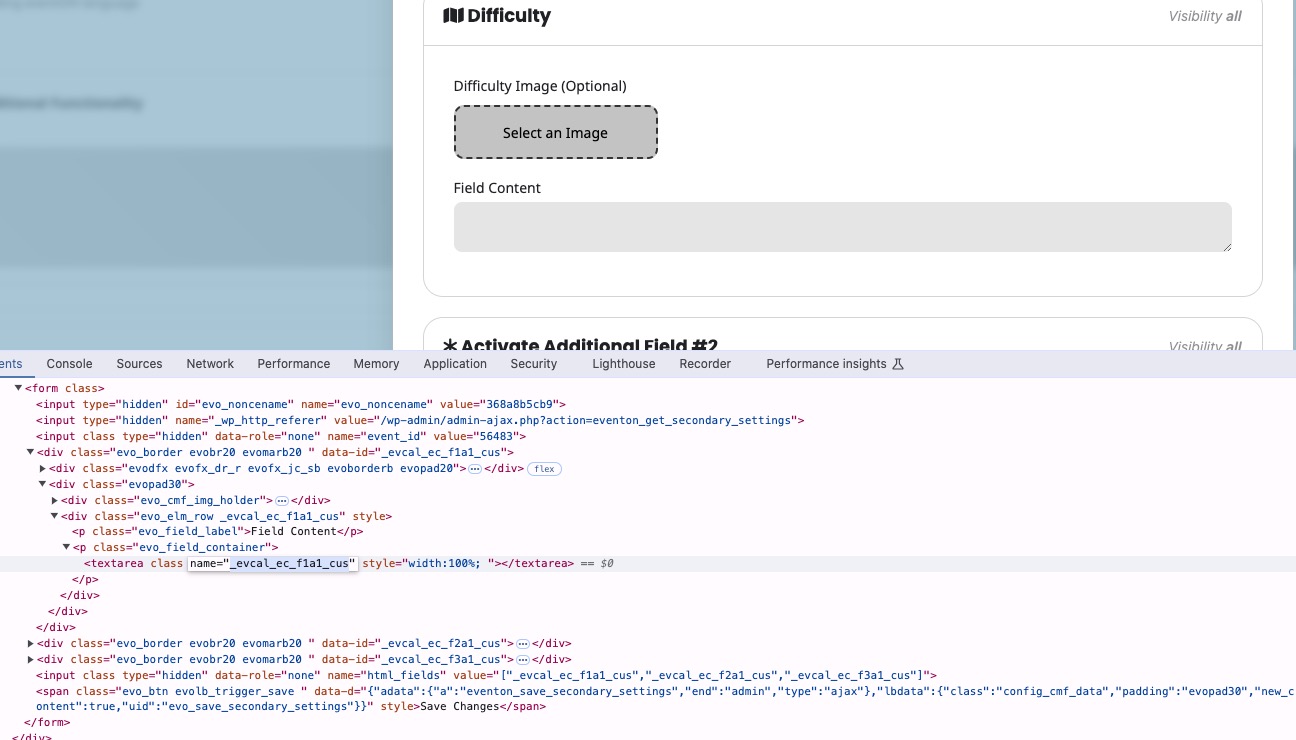Open the Security tab
The image size is (1296, 740).
pos(534,364)
